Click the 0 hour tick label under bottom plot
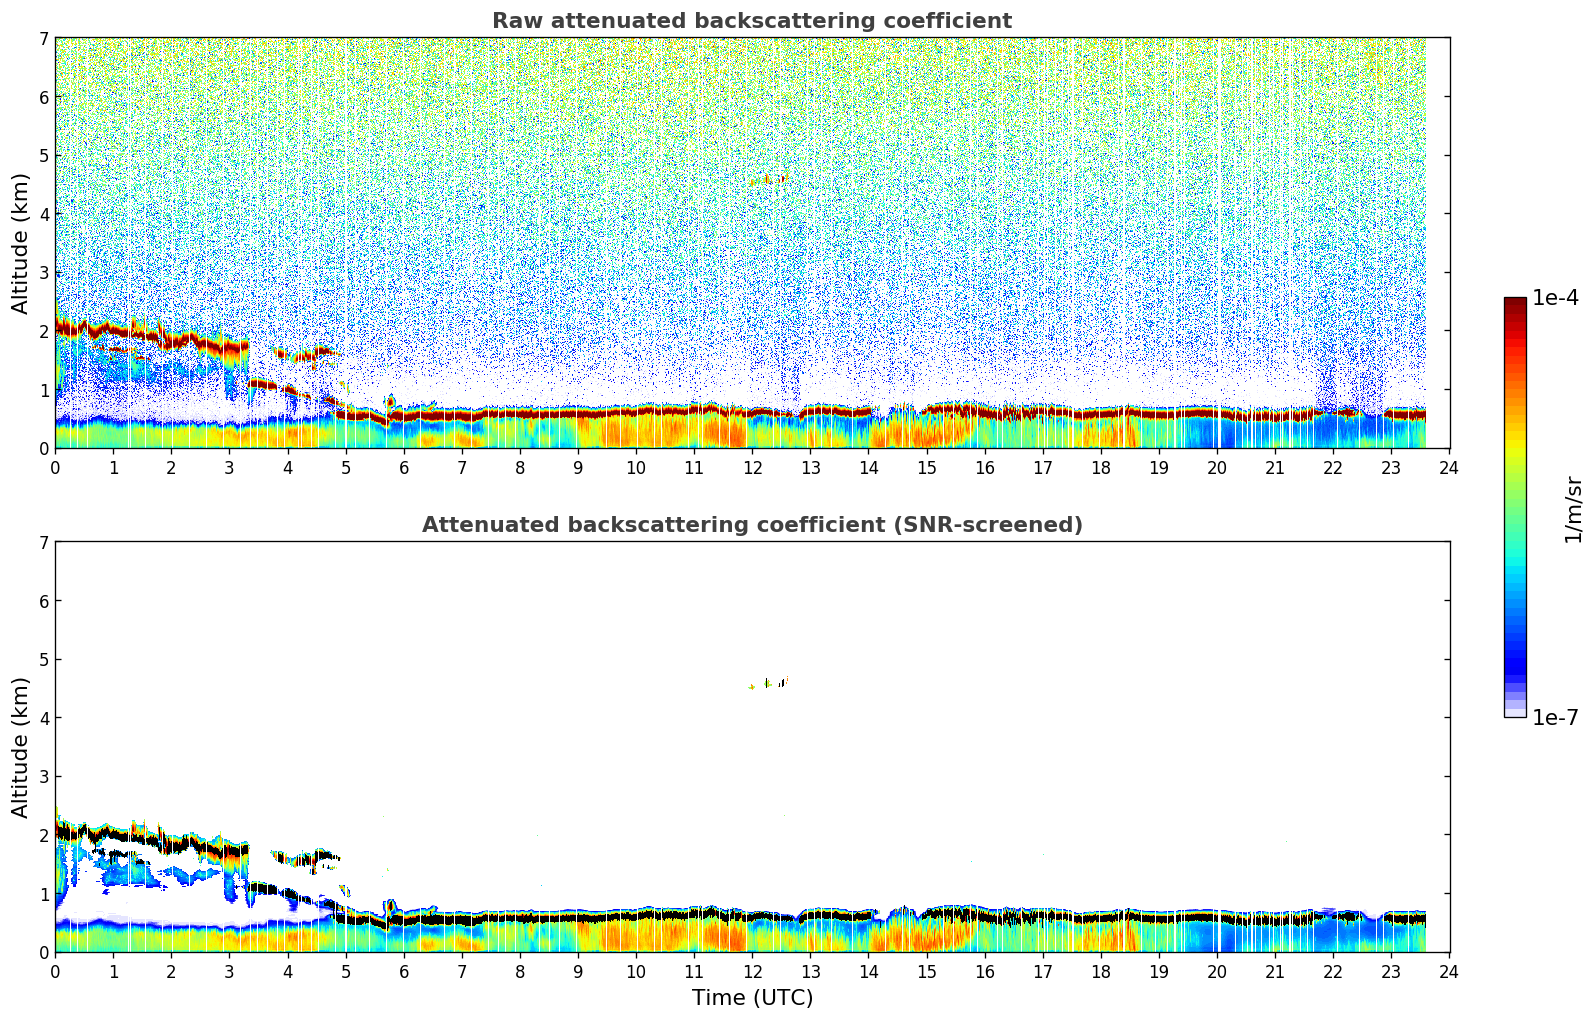The width and height of the screenshot is (1595, 1020). 55,972
